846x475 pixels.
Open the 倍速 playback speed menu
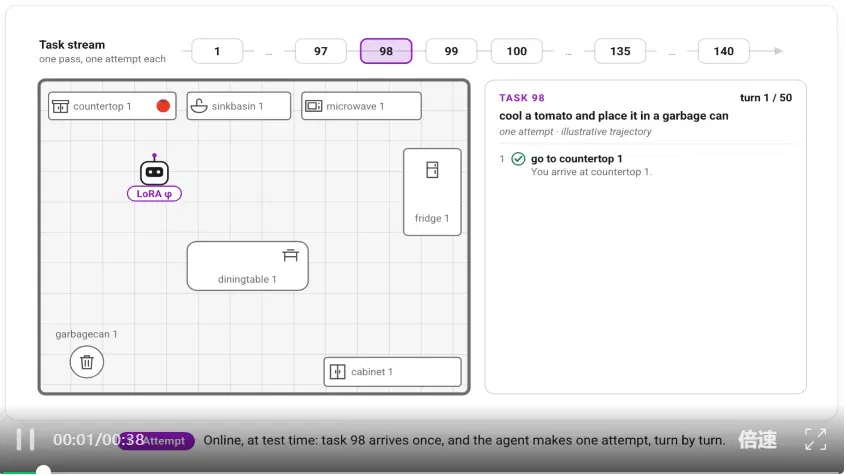(x=758, y=440)
